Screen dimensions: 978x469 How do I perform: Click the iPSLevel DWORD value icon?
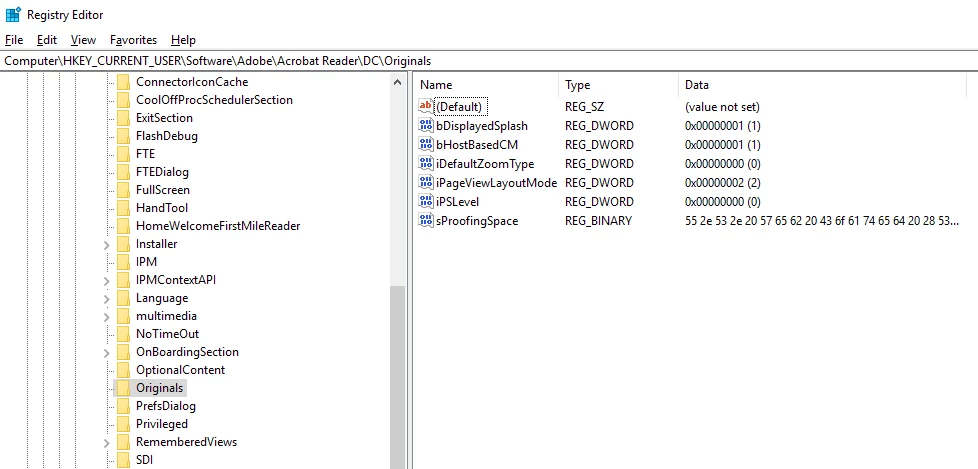tap(426, 201)
